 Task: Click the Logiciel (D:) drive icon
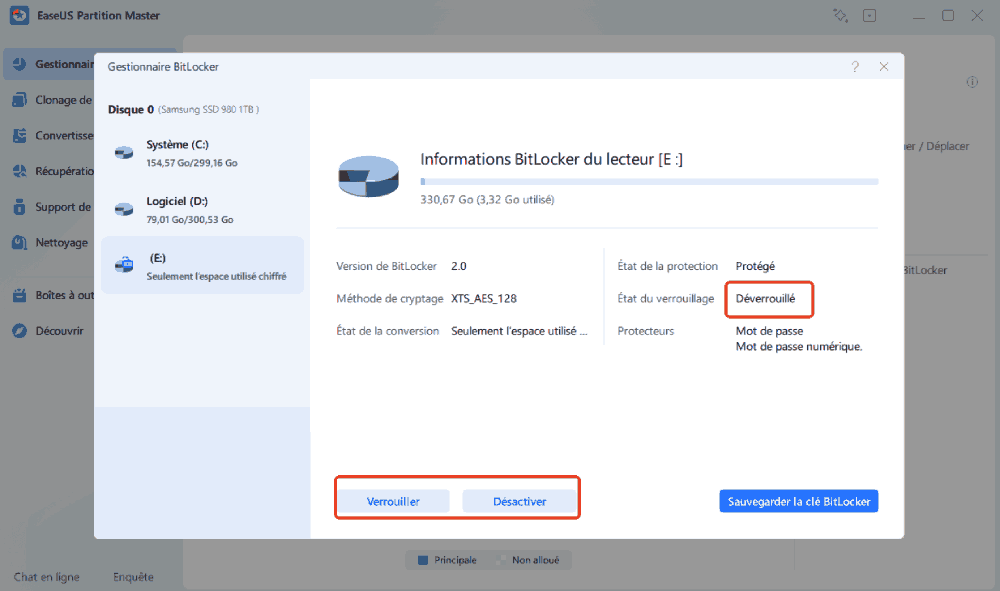click(124, 209)
